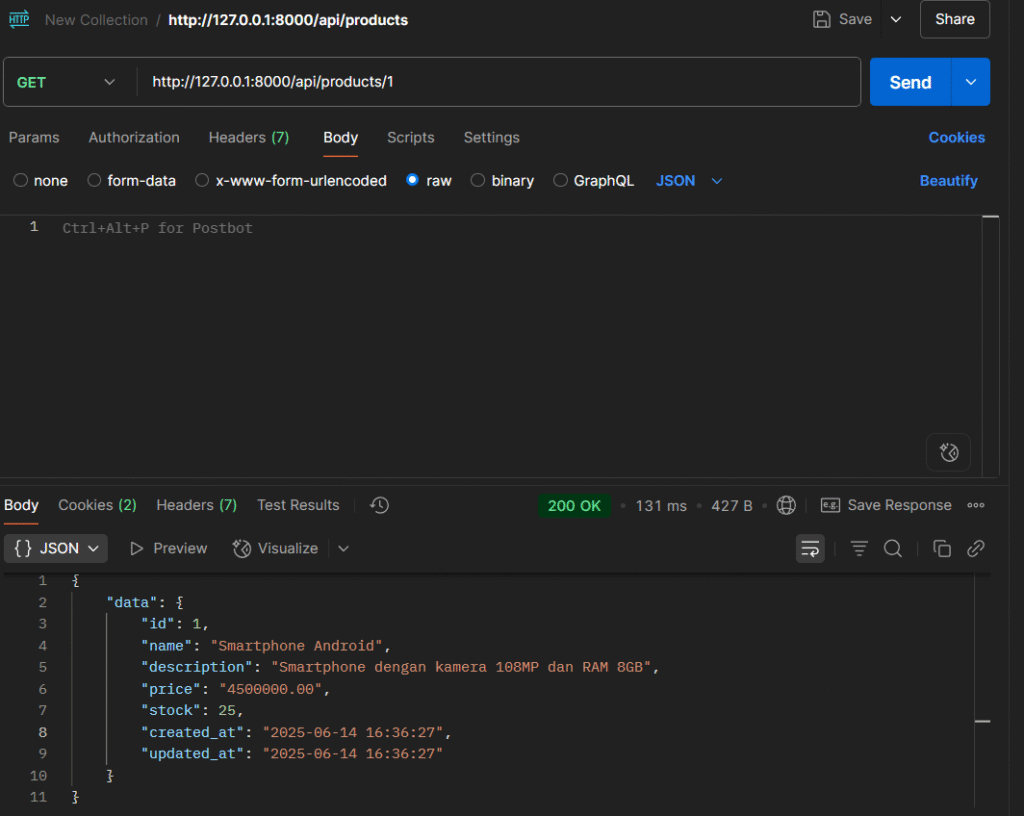This screenshot has width=1024, height=816.
Task: Switch to the Headers (7) request tab
Action: pos(248,138)
